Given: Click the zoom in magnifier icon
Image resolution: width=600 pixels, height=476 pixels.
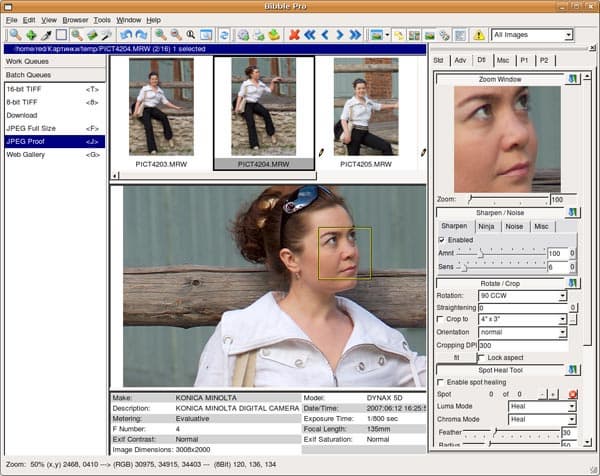Looking at the screenshot, I should pyautogui.click(x=161, y=35).
